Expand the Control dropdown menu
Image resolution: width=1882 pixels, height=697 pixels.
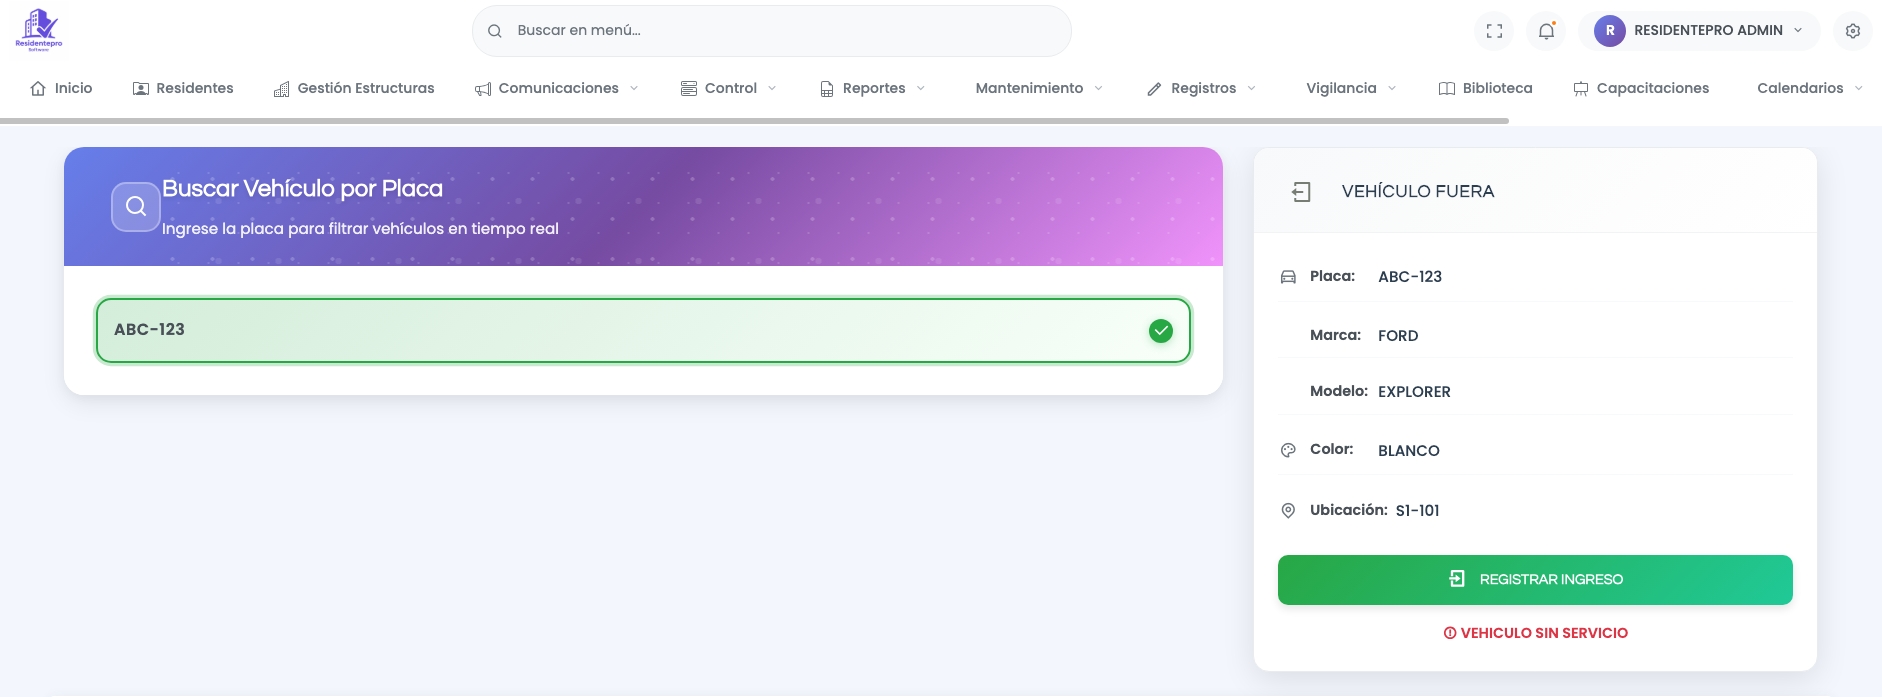(x=729, y=88)
